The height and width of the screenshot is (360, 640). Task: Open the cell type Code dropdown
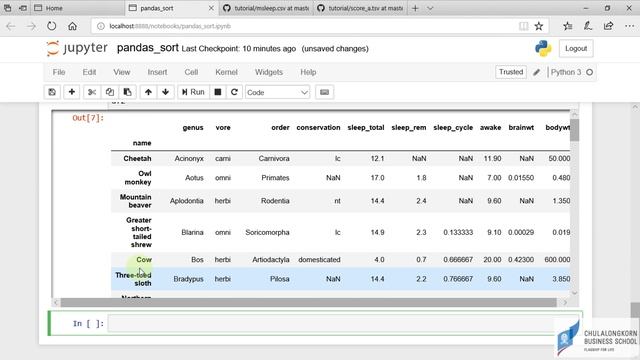point(277,92)
